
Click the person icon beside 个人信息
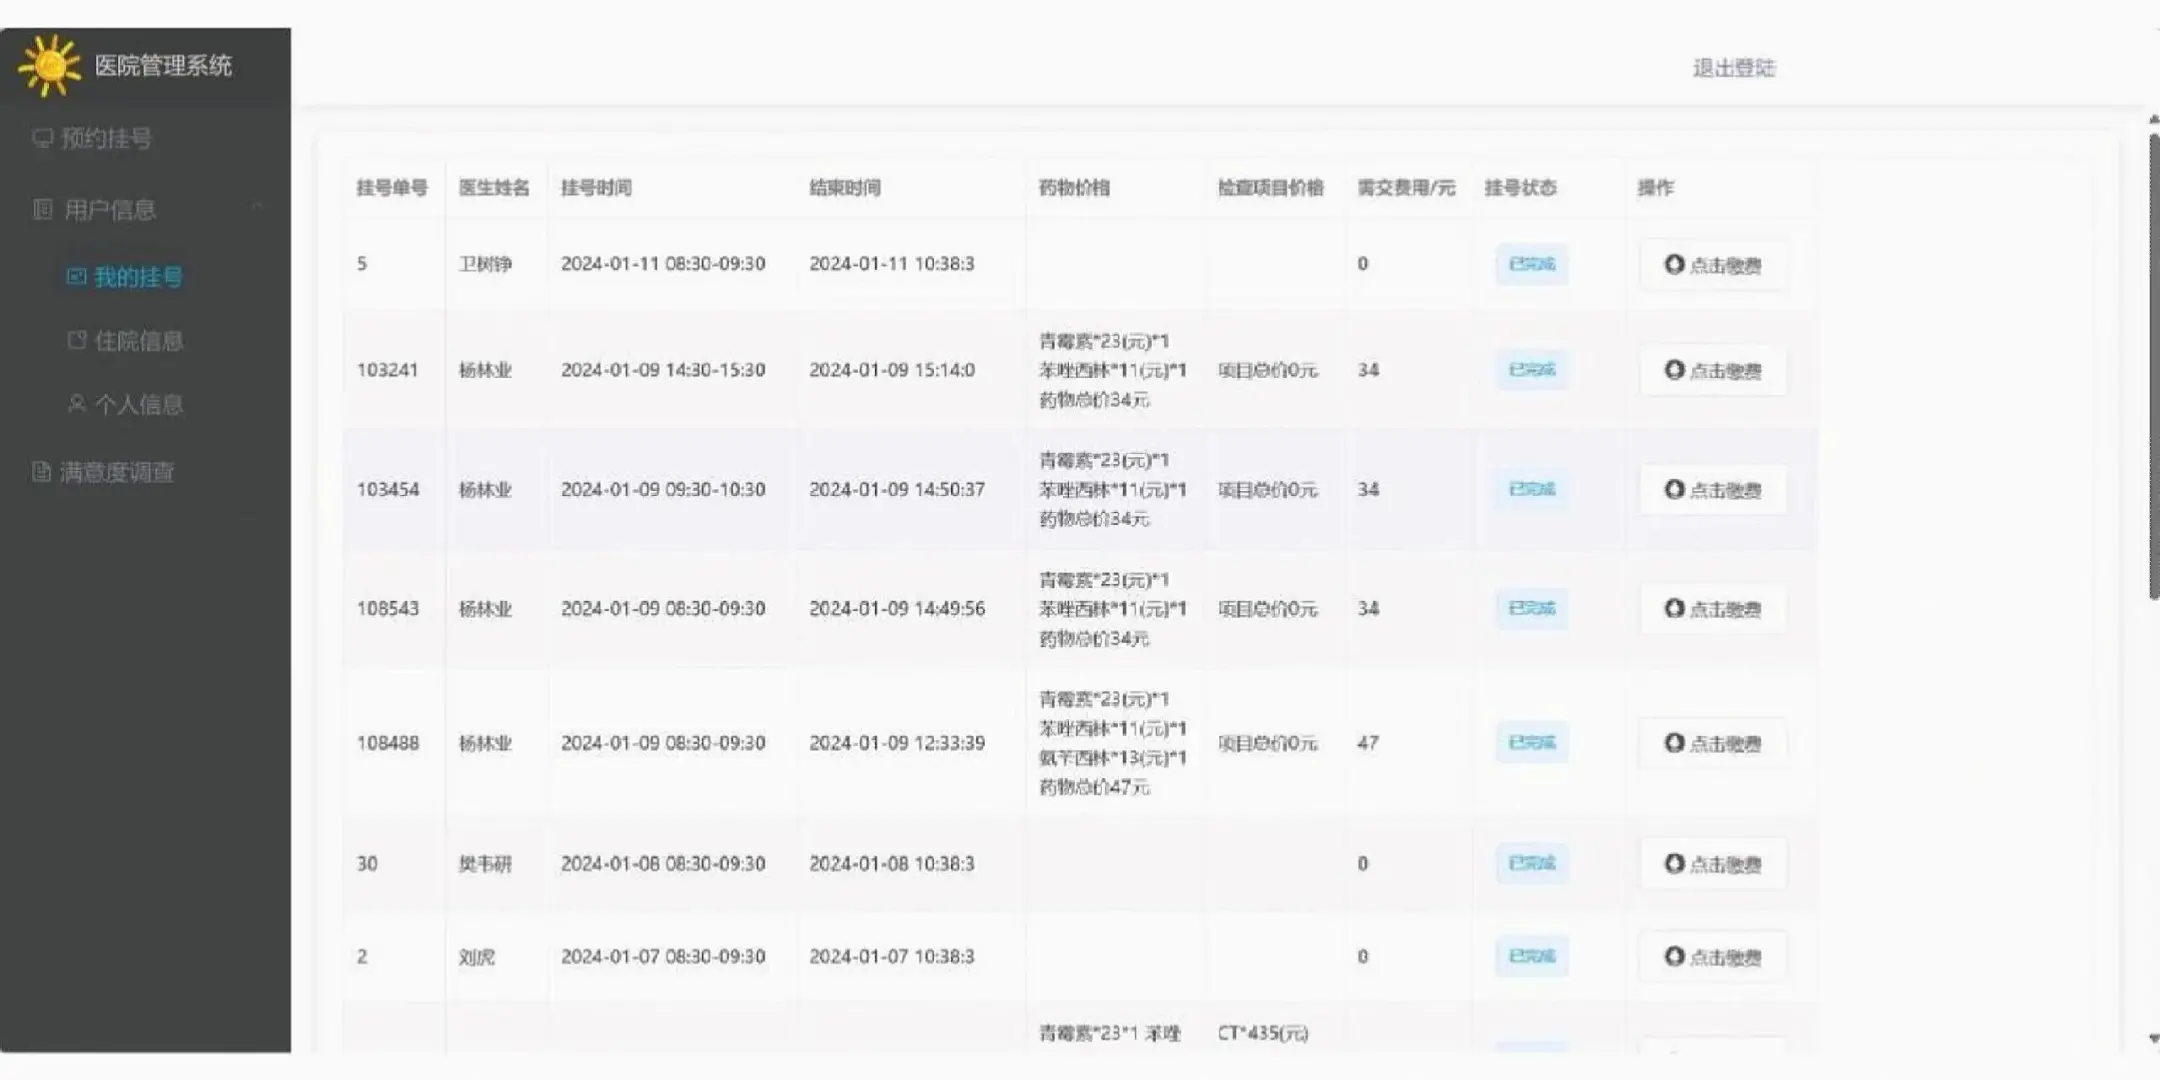tap(76, 404)
